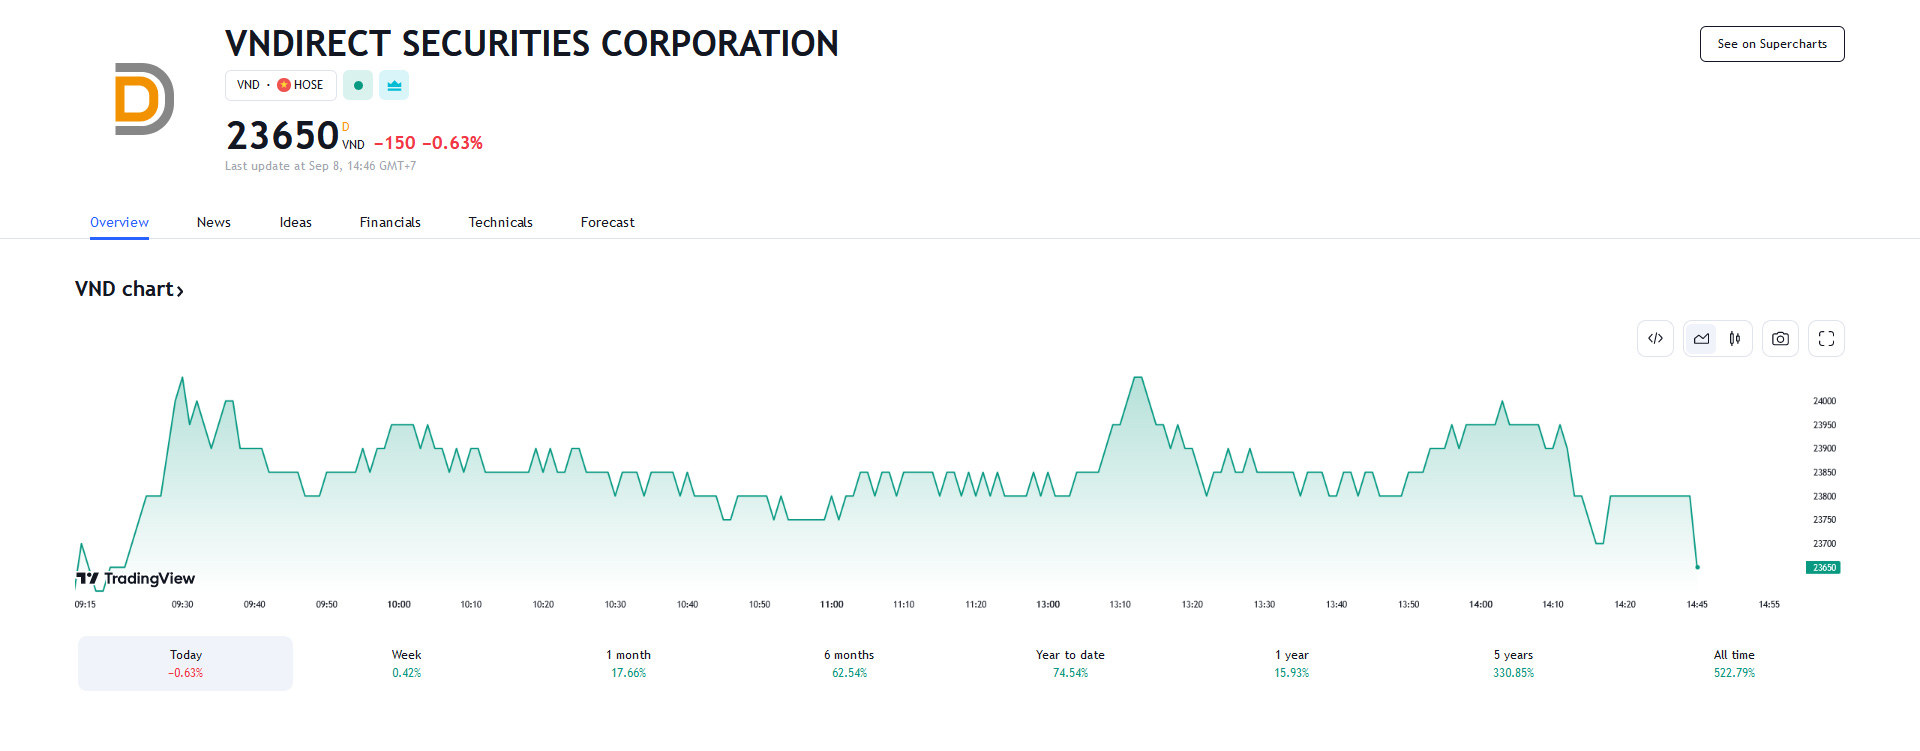1920x751 pixels.
Task: Select the Today time range
Action: (x=185, y=663)
